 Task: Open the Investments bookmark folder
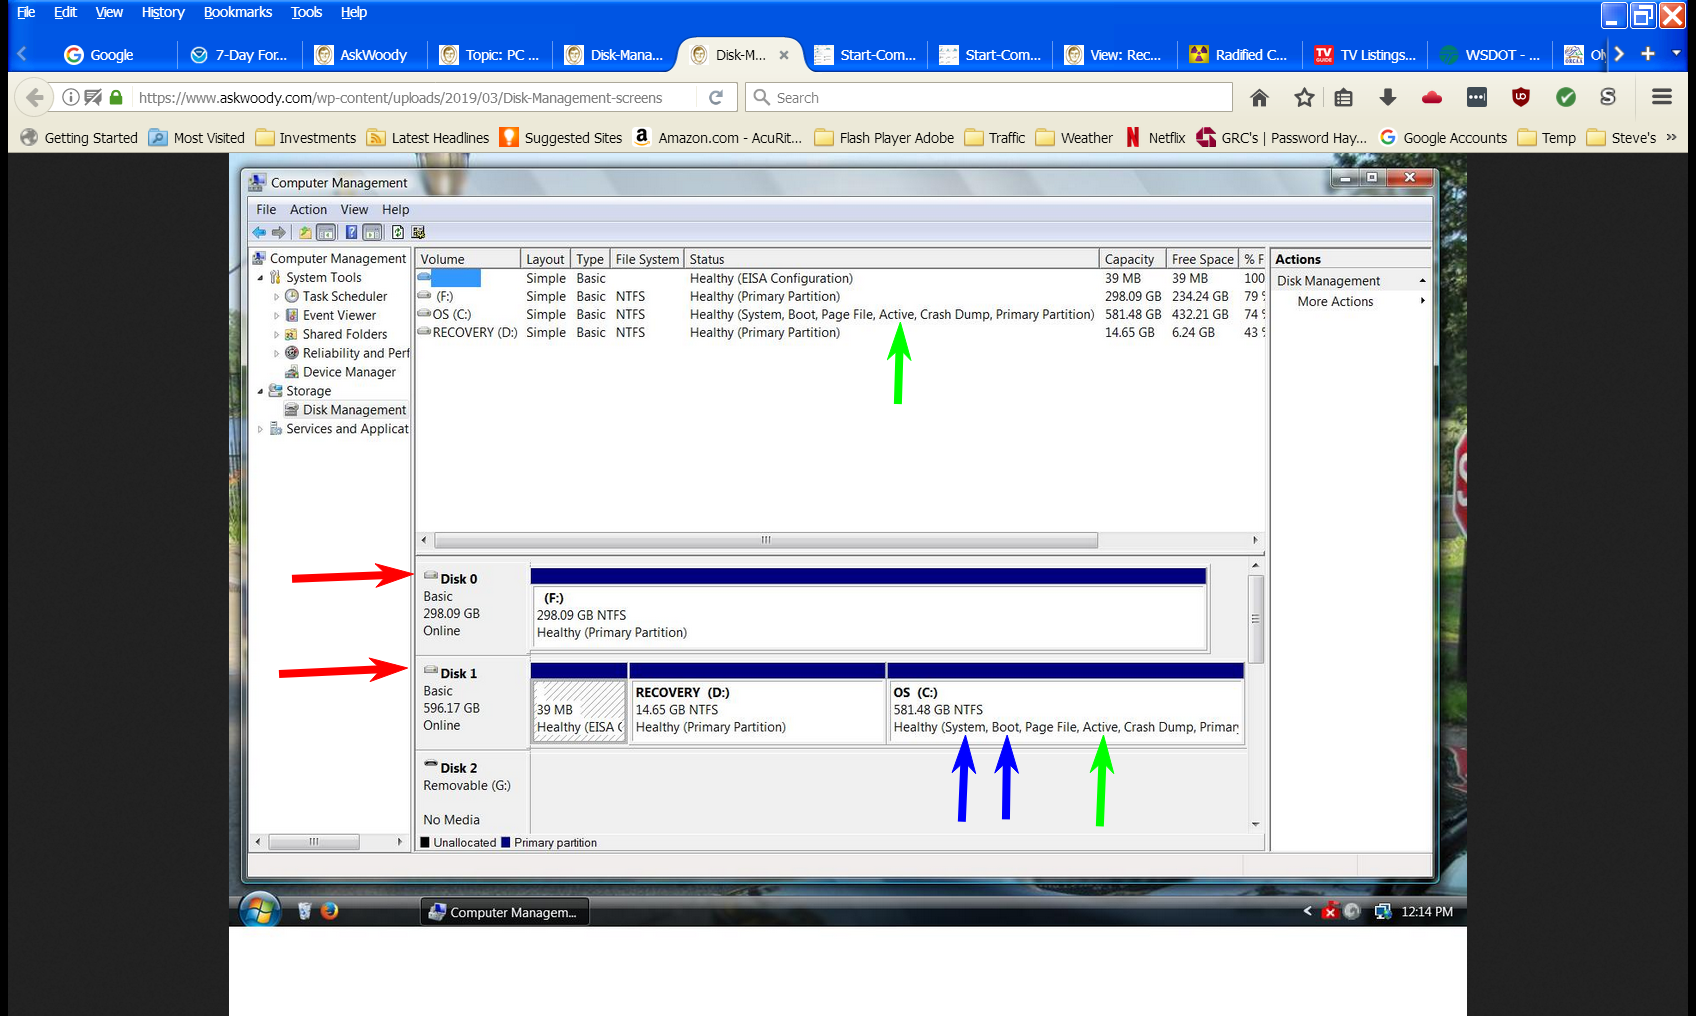306,138
